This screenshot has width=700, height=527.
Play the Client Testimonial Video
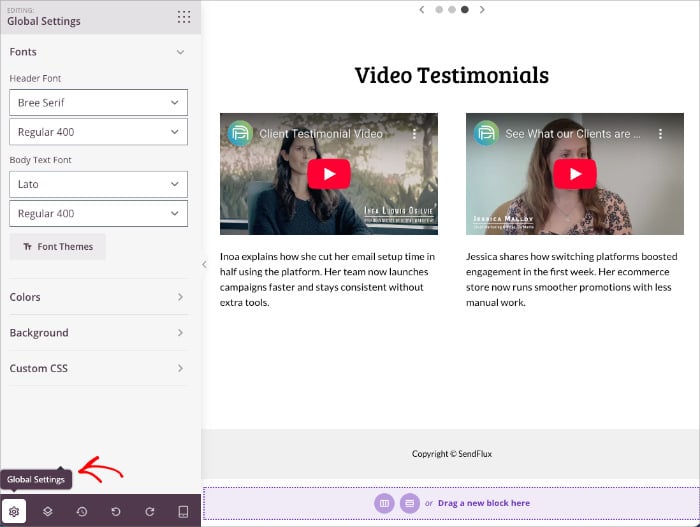point(329,174)
